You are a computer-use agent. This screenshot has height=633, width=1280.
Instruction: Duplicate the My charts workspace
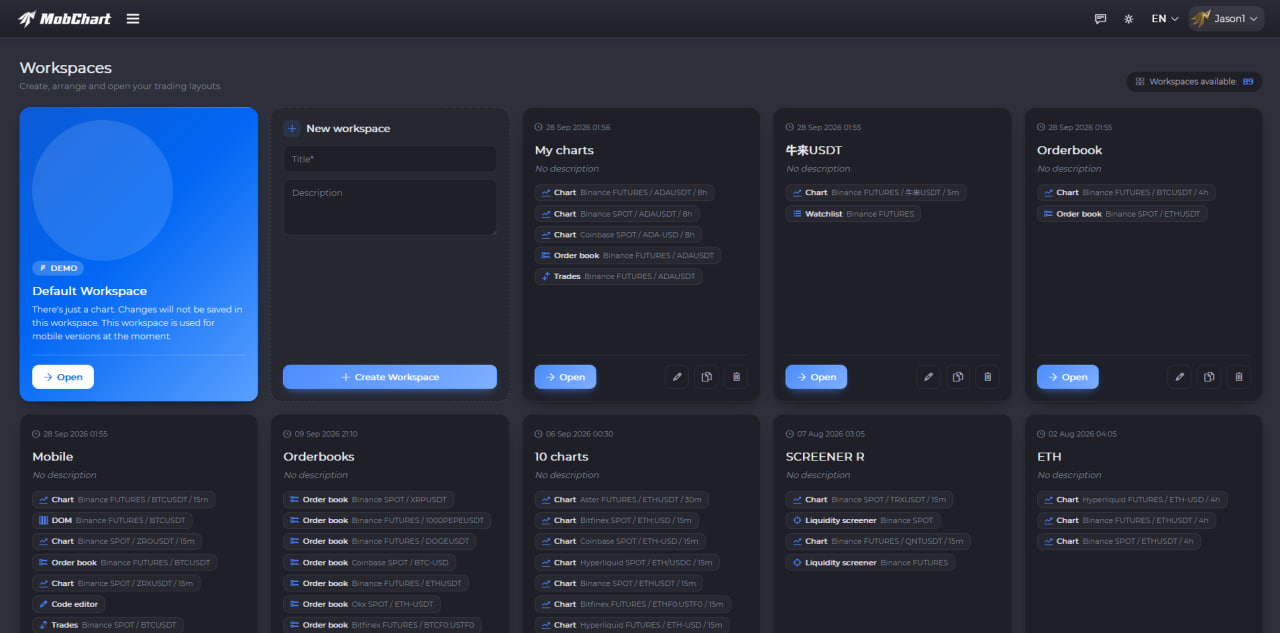706,377
